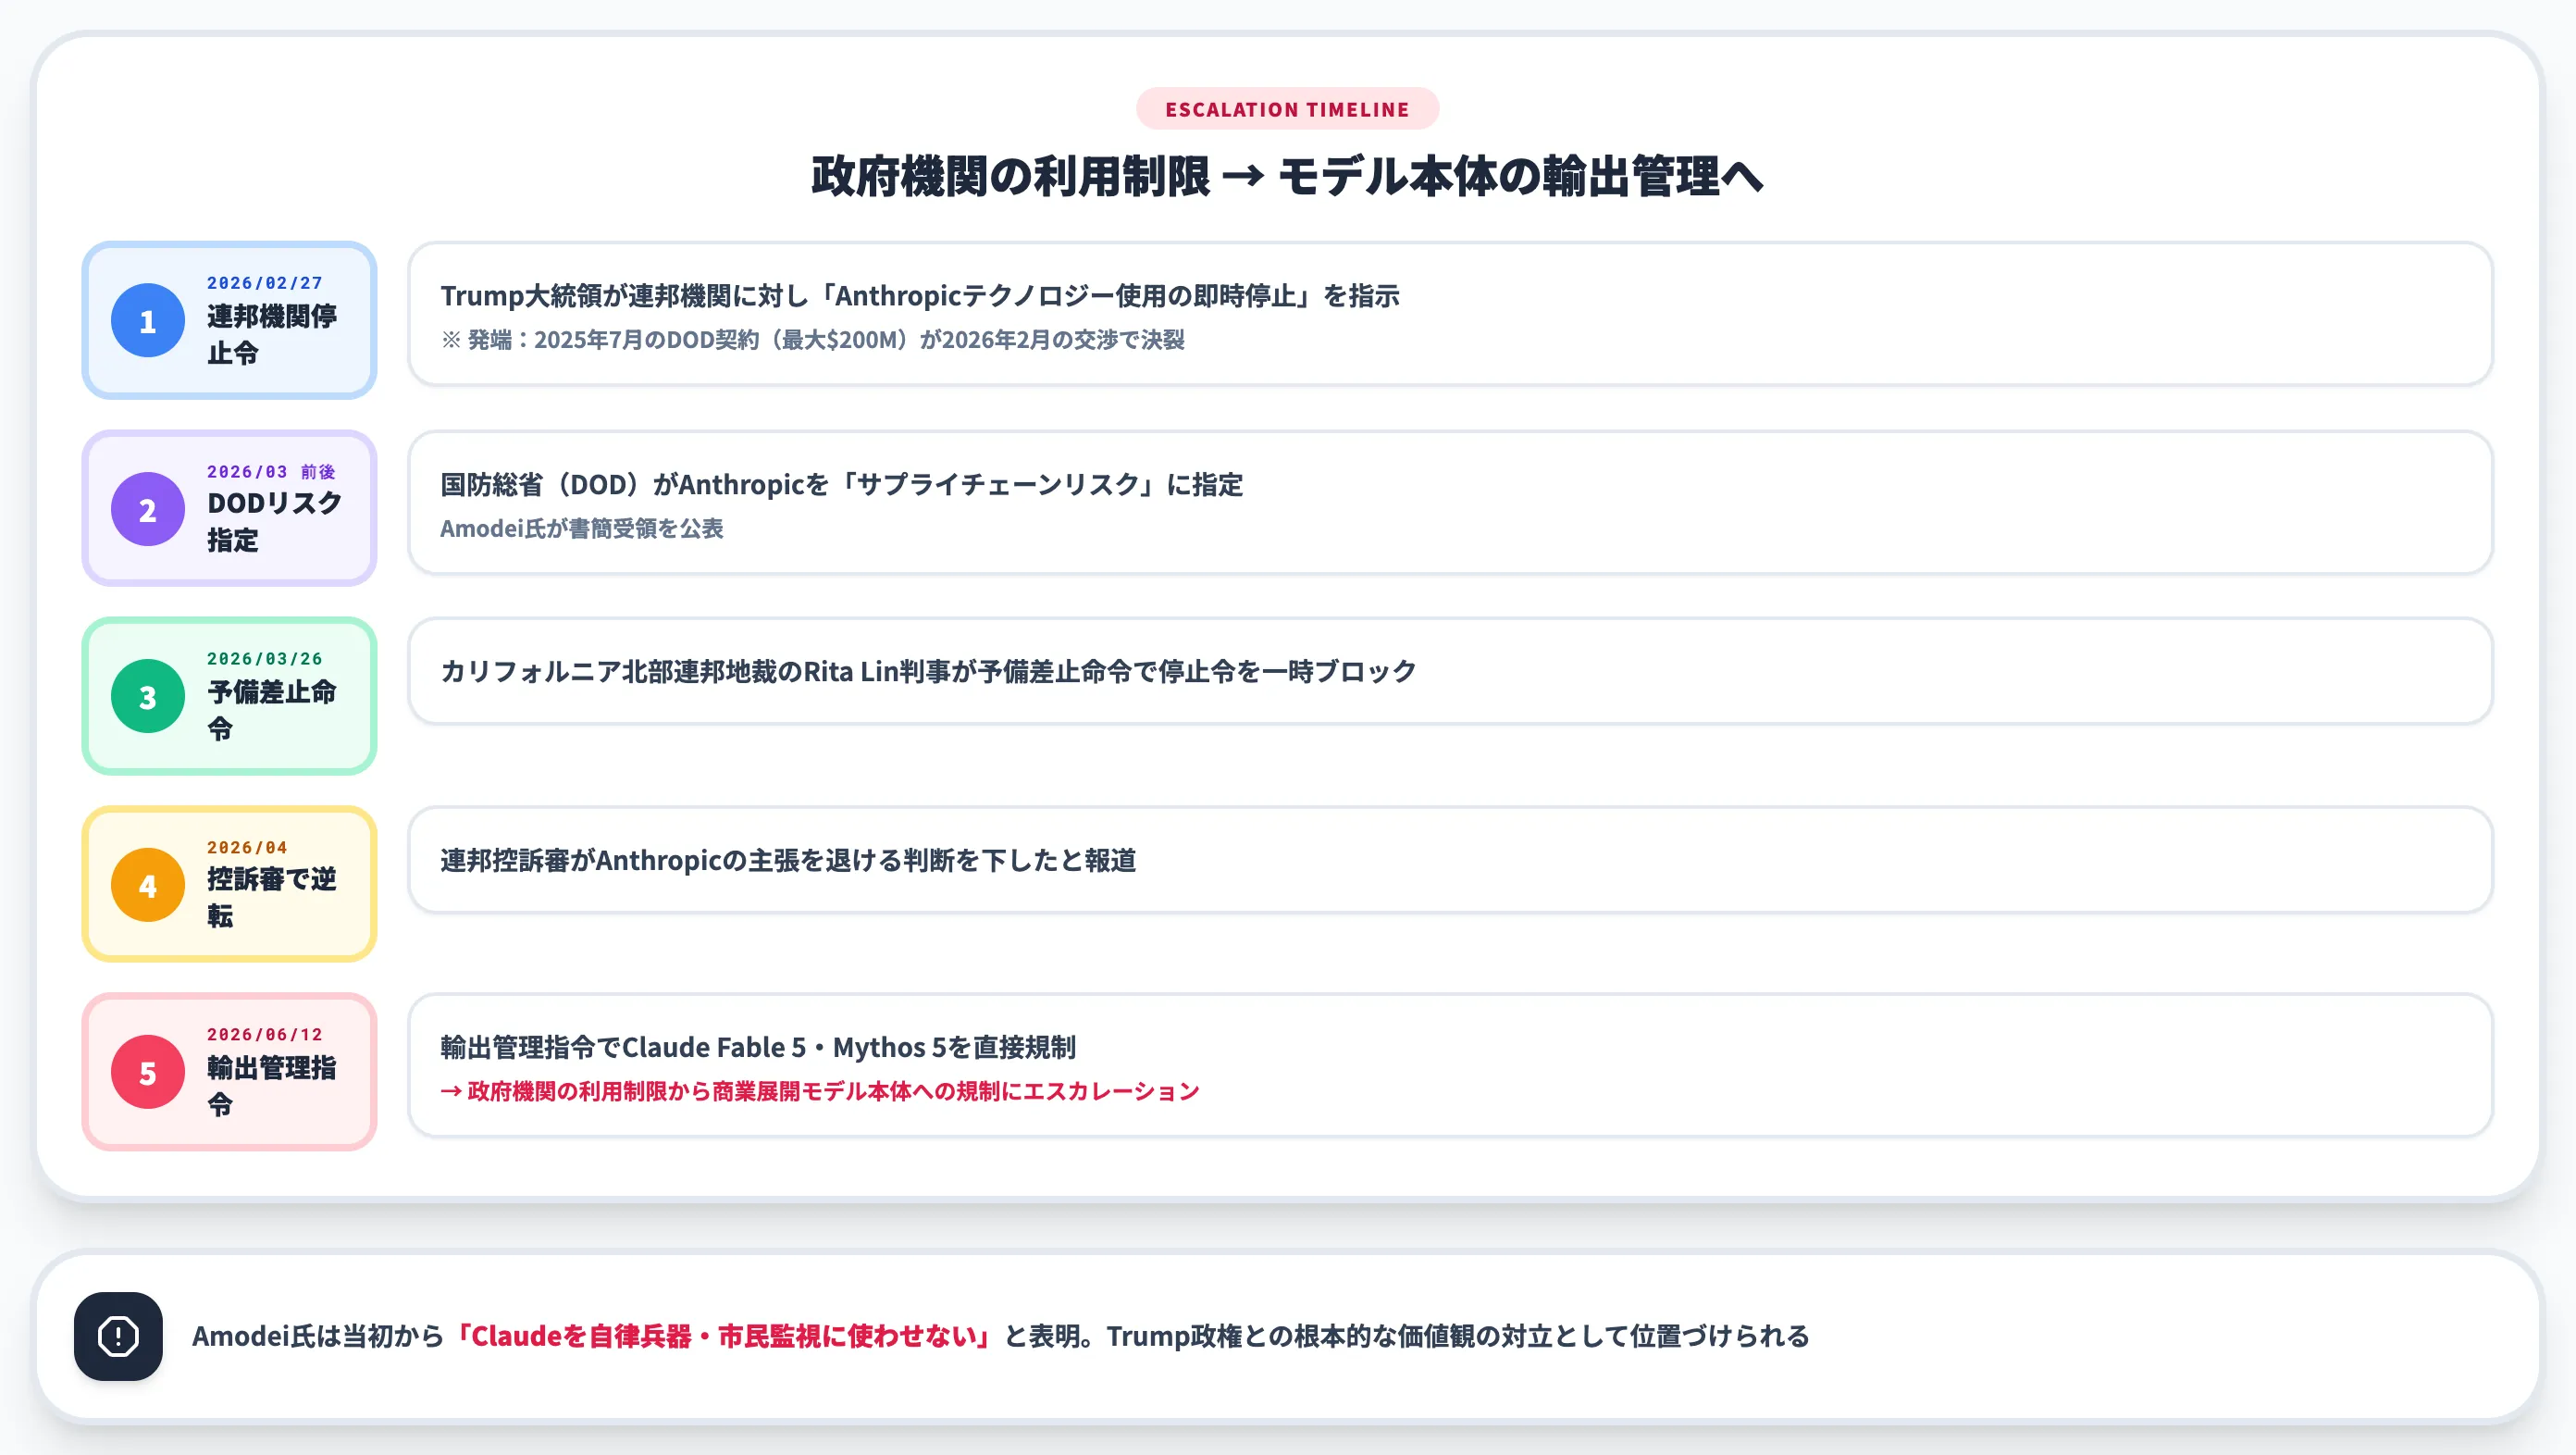Viewport: 2576px width, 1455px height.
Task: Click the blue step 1 circle
Action: point(148,321)
